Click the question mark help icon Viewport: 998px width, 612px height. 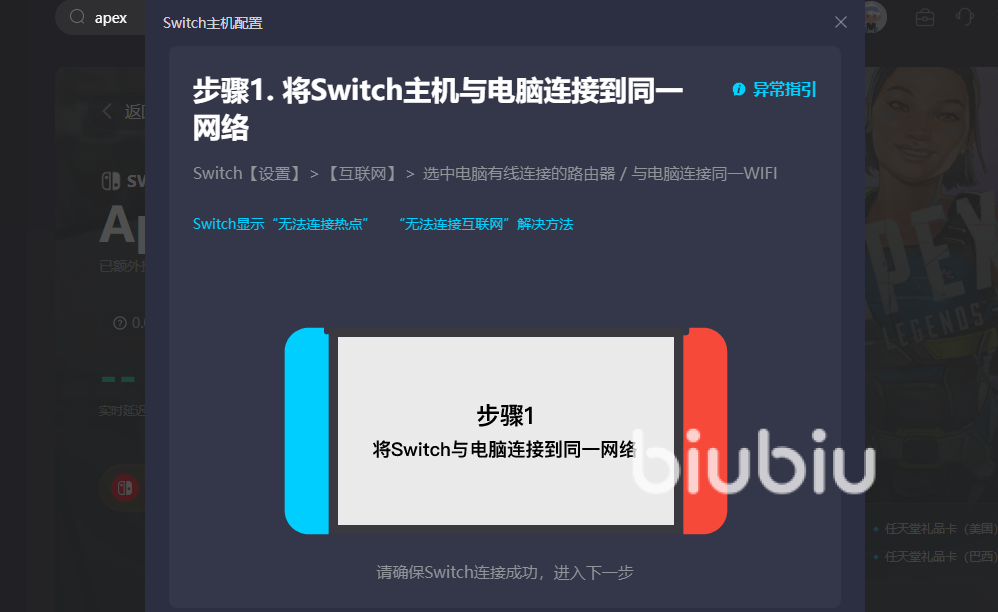[x=120, y=323]
